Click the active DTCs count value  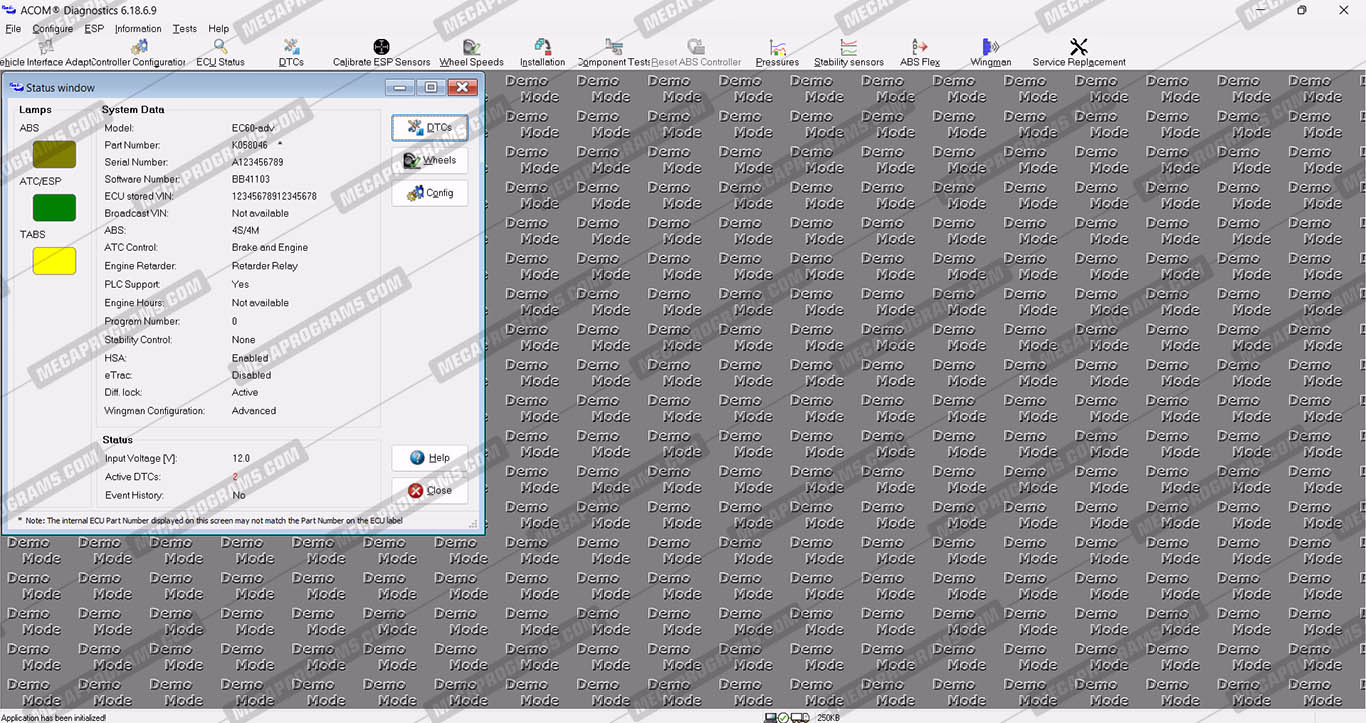pyautogui.click(x=236, y=477)
